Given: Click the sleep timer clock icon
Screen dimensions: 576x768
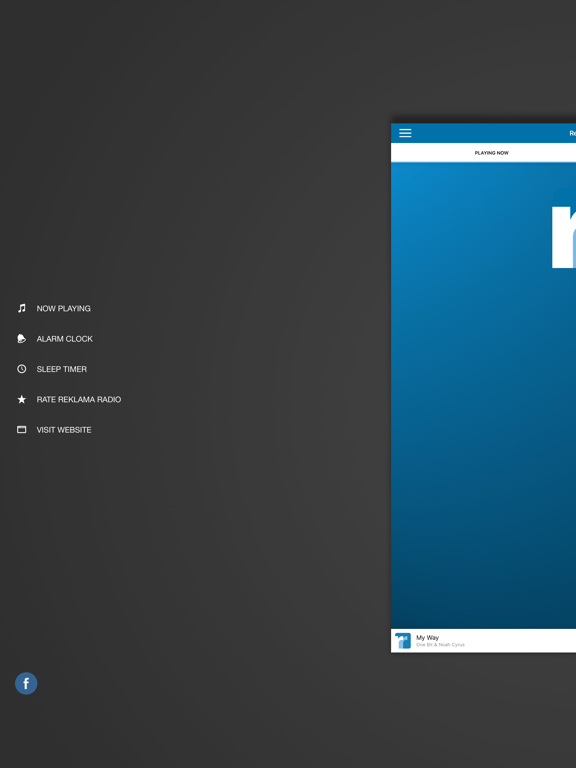Looking at the screenshot, I should click(x=22, y=369).
